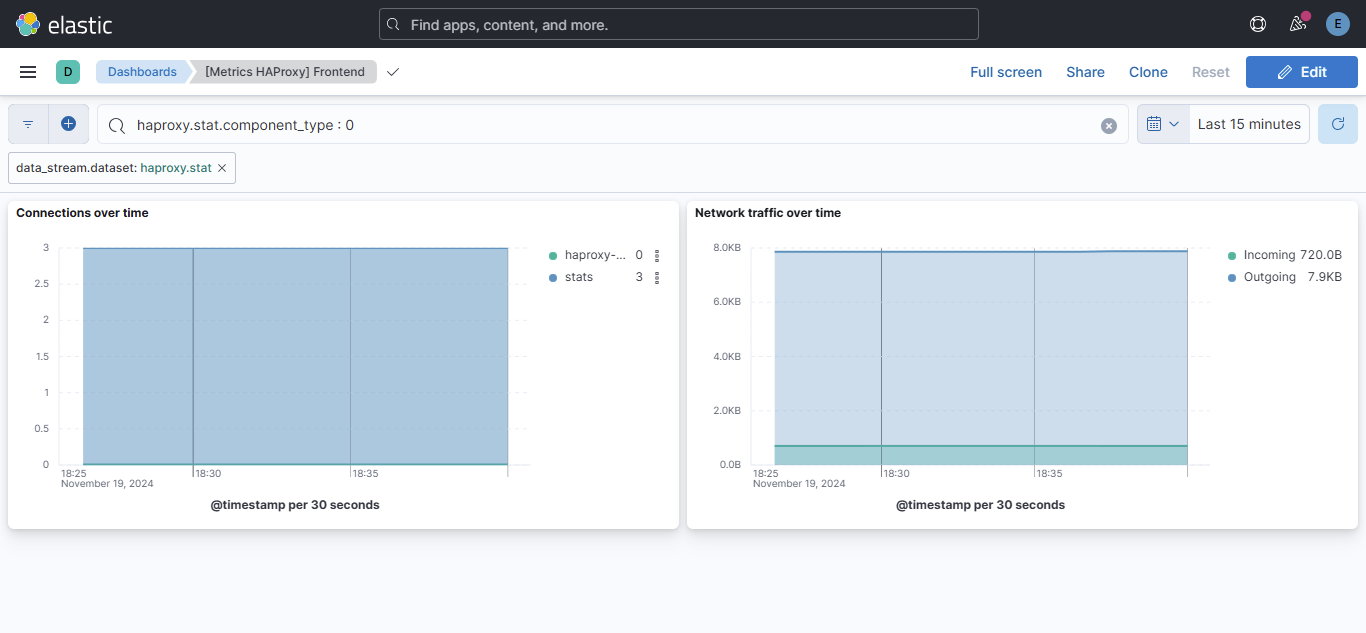Screen dimensions: 1366x633
Task: Add a filter with the plus icon
Action: point(68,123)
